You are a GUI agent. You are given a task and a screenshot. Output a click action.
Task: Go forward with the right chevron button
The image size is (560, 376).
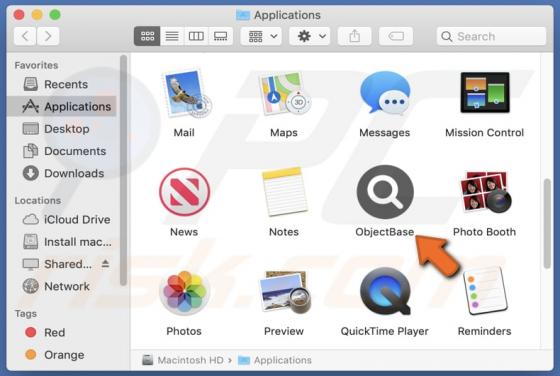click(48, 36)
